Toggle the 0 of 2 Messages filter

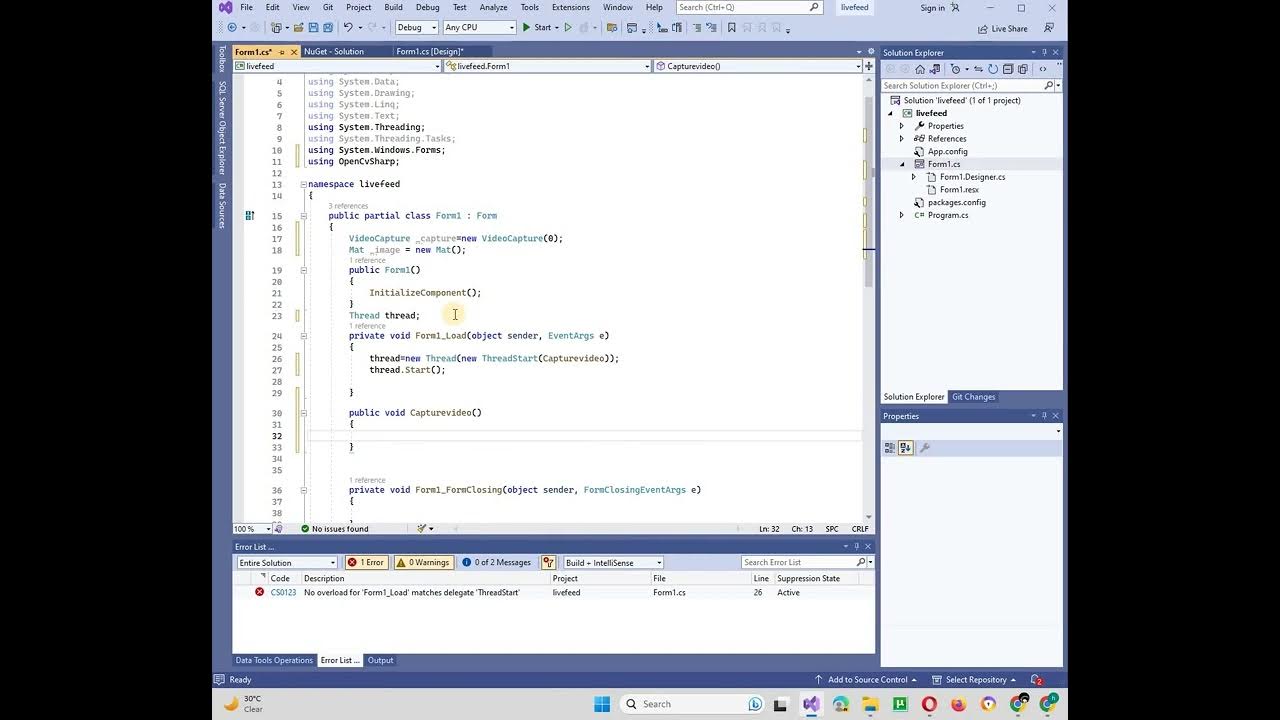coord(497,563)
